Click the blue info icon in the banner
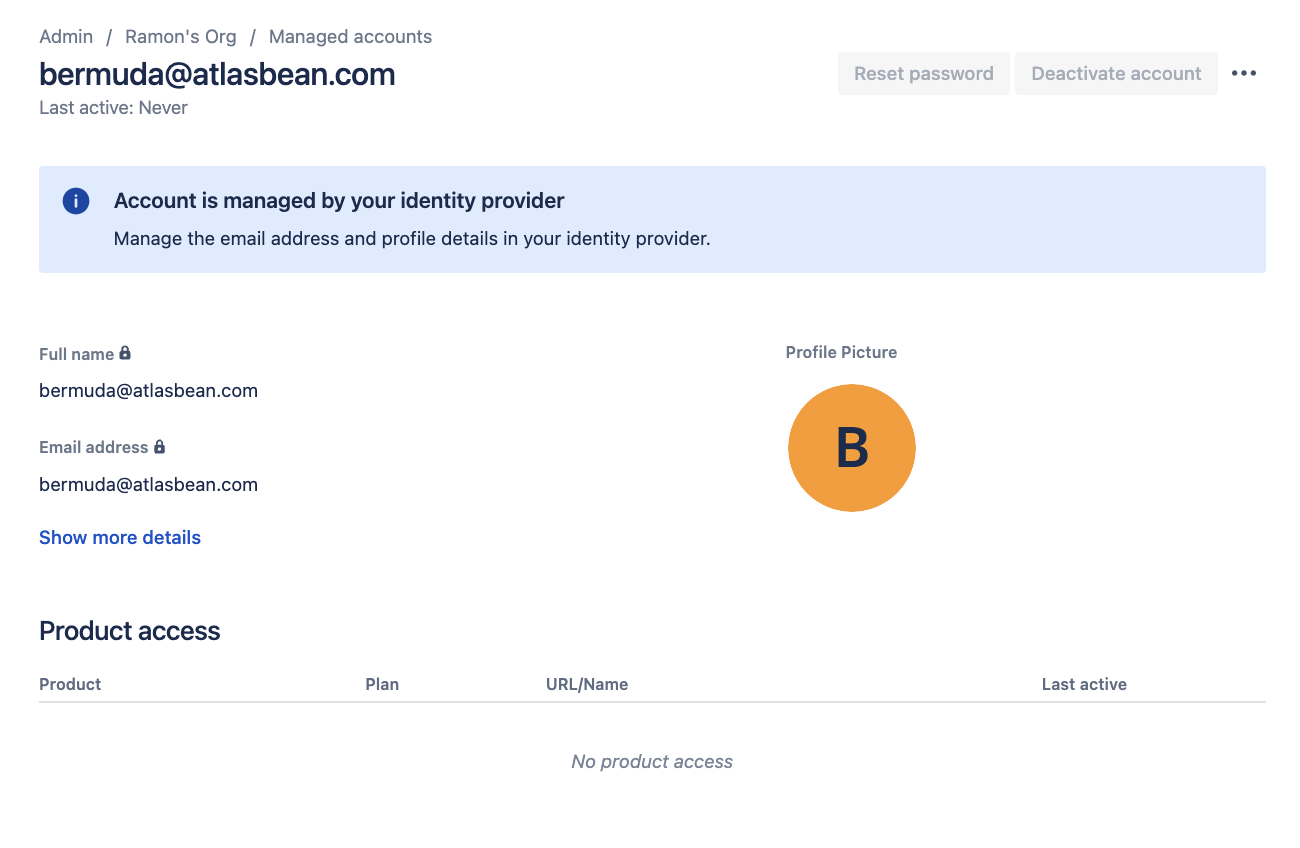The width and height of the screenshot is (1300, 848). coord(76,201)
